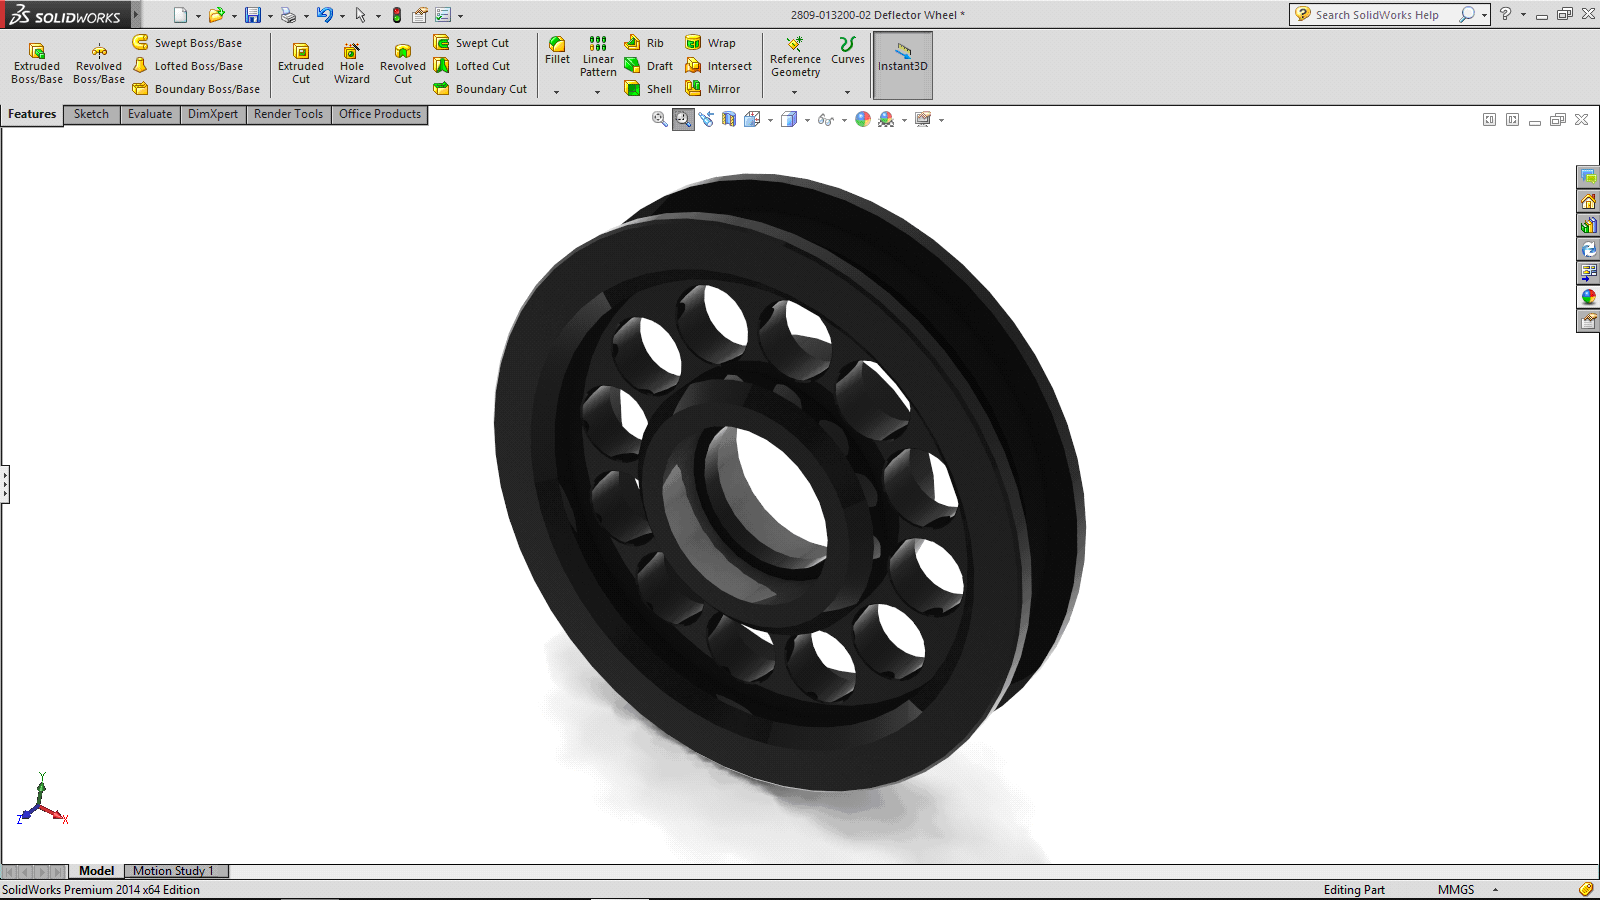Return to the Previous View
Screen dimensions: 1600x900
tap(706, 119)
